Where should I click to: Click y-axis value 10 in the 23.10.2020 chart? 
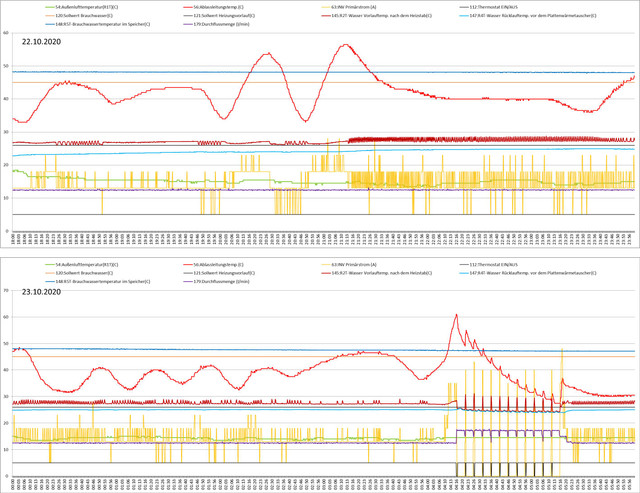pos(6,449)
